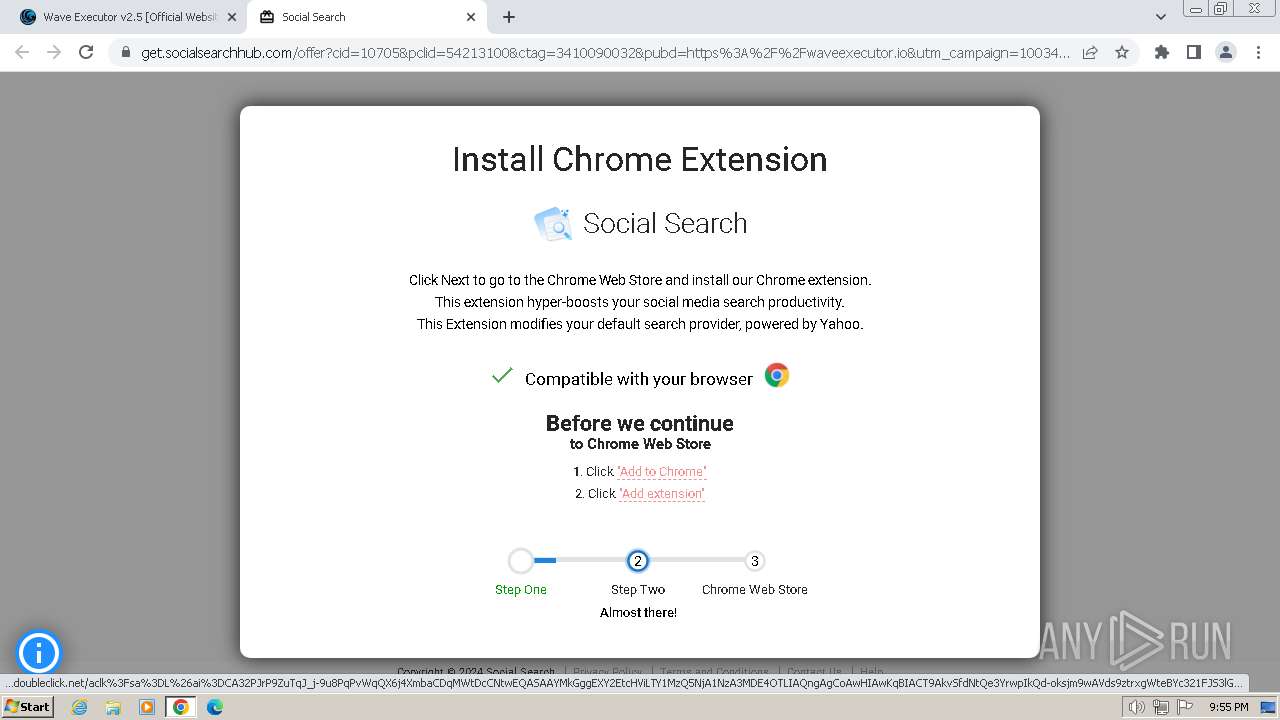The width and height of the screenshot is (1280, 720).
Task: Bookmark this tab with star icon
Action: point(1122,52)
